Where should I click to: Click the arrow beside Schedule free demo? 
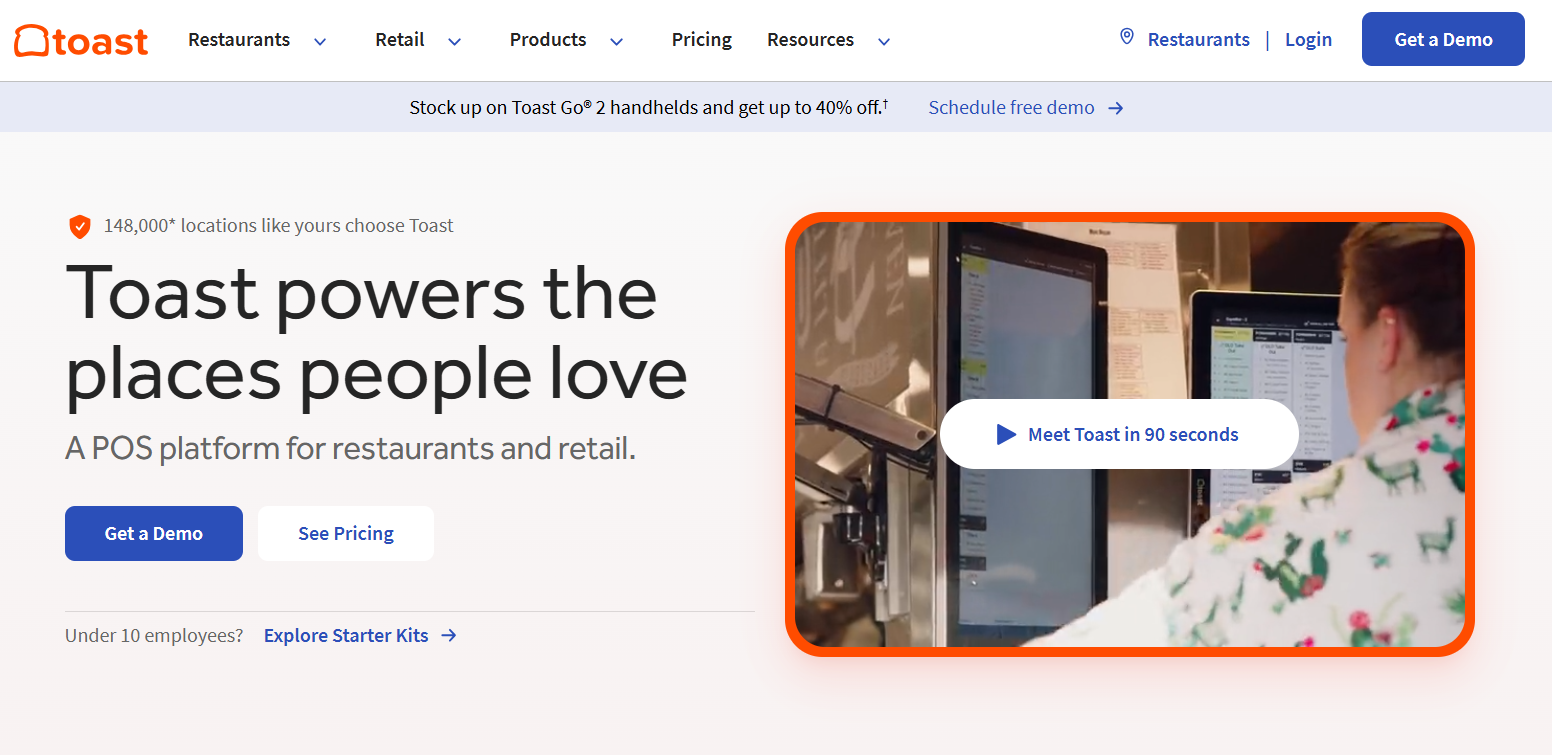point(1116,108)
